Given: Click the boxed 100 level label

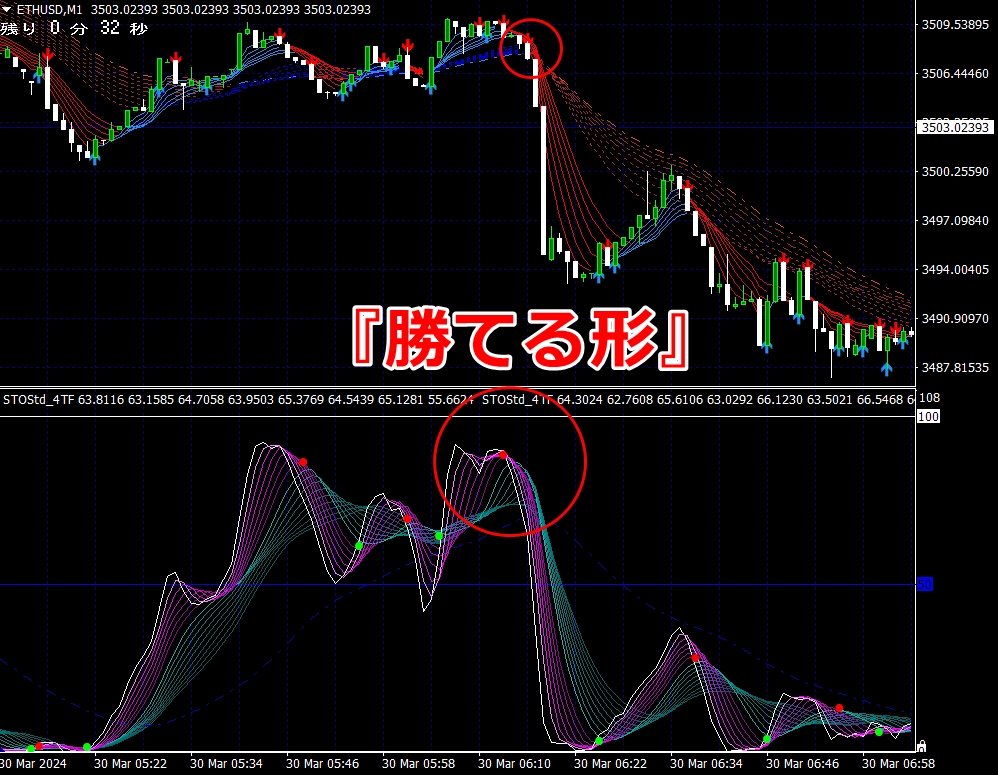Looking at the screenshot, I should [x=928, y=417].
